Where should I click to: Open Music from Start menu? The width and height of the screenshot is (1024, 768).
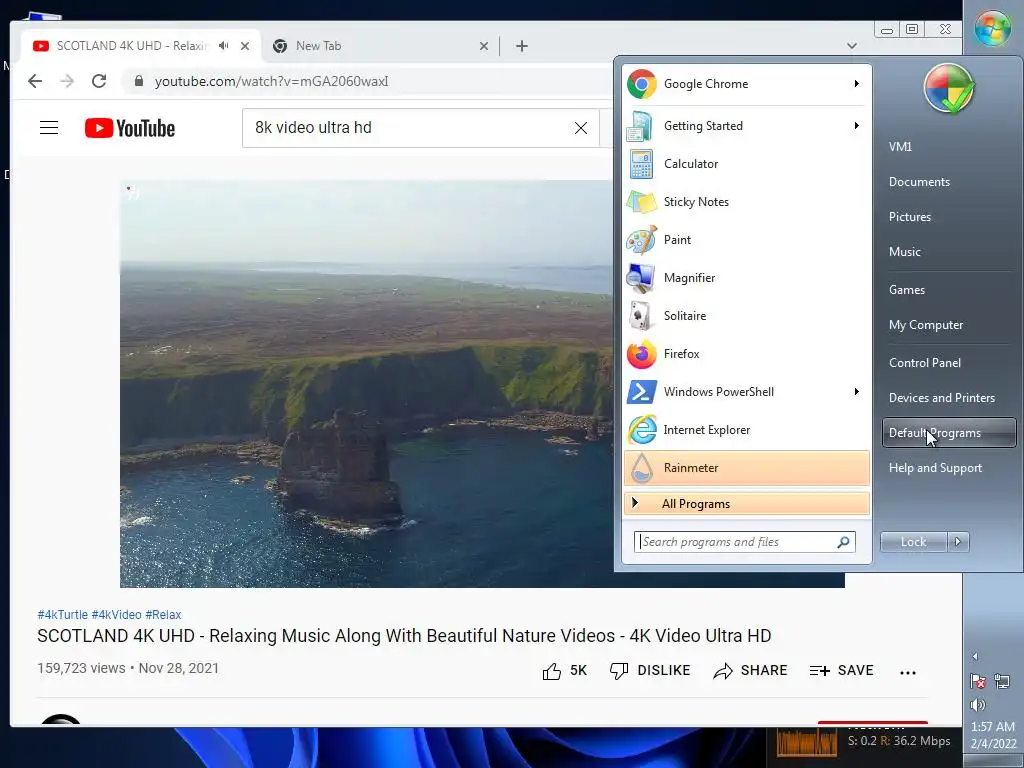pos(904,252)
